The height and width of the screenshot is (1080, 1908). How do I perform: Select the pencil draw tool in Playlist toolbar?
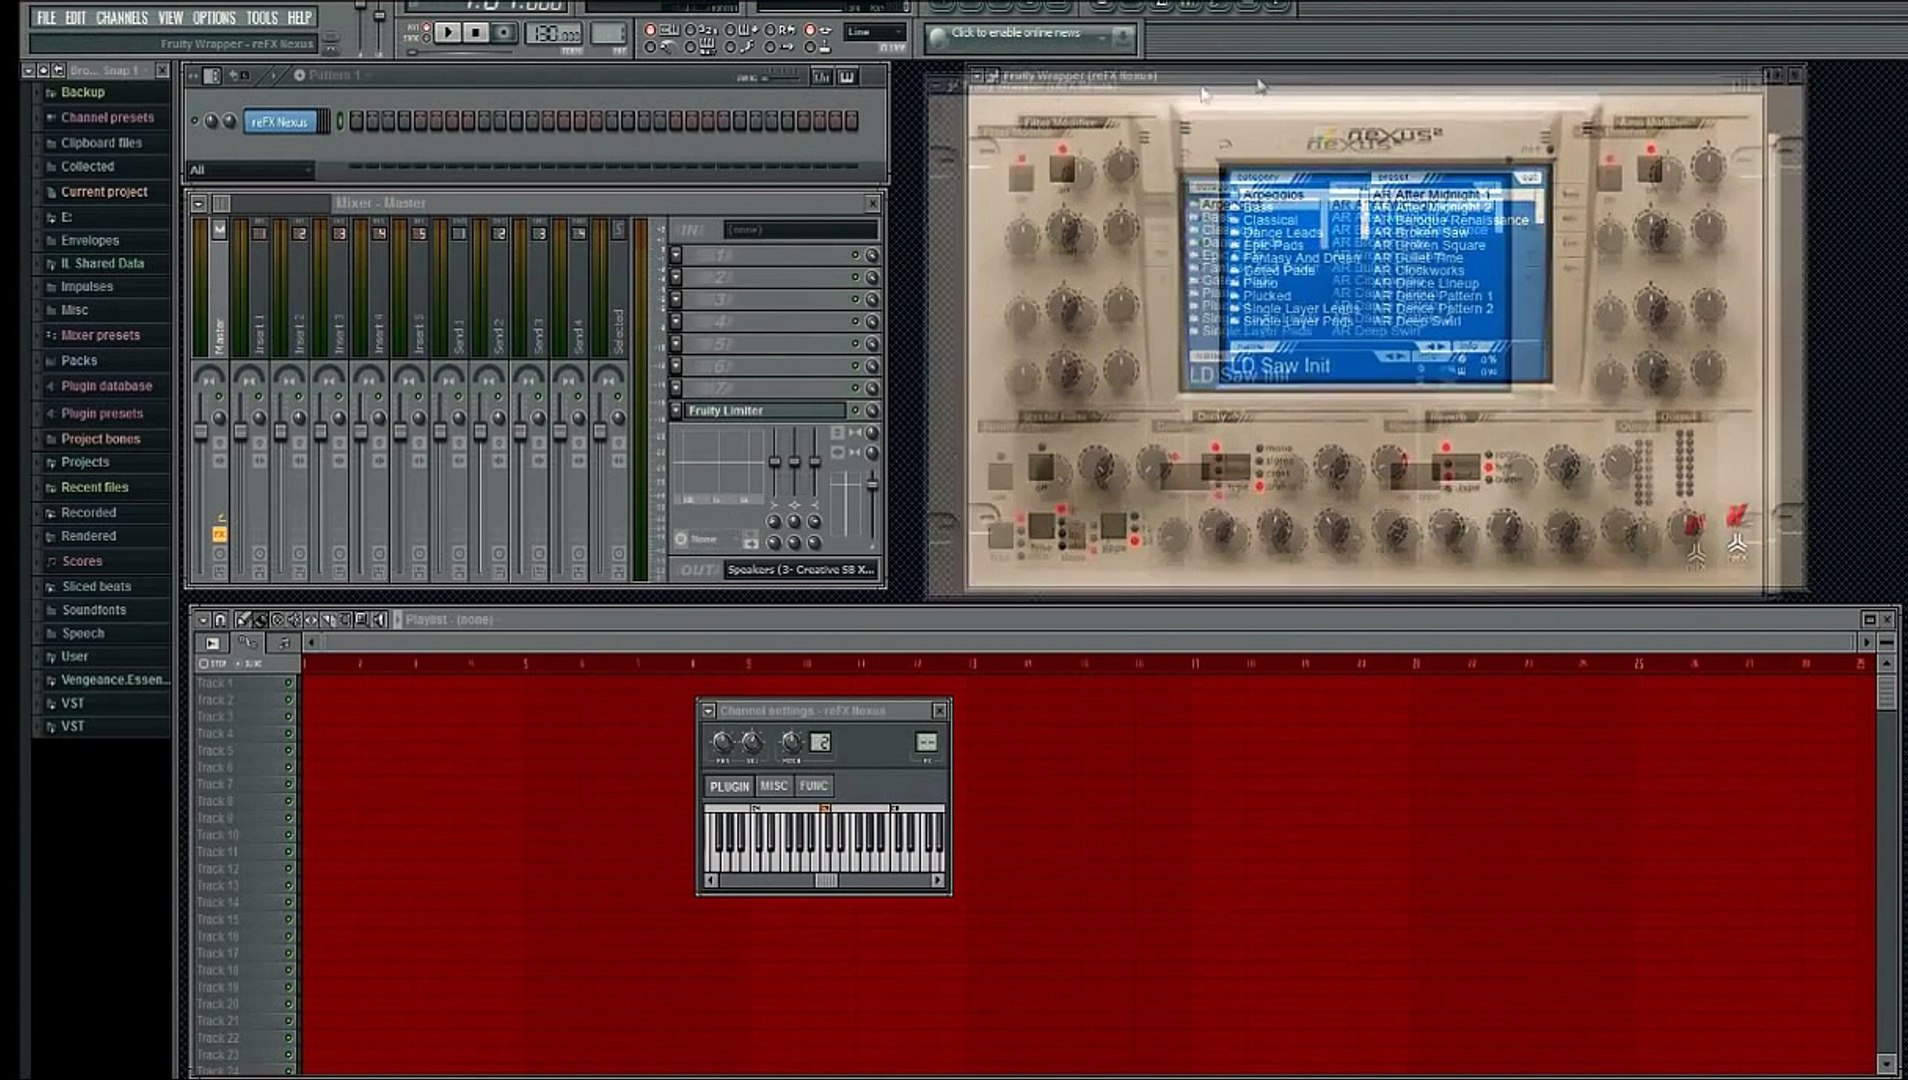pyautogui.click(x=243, y=620)
